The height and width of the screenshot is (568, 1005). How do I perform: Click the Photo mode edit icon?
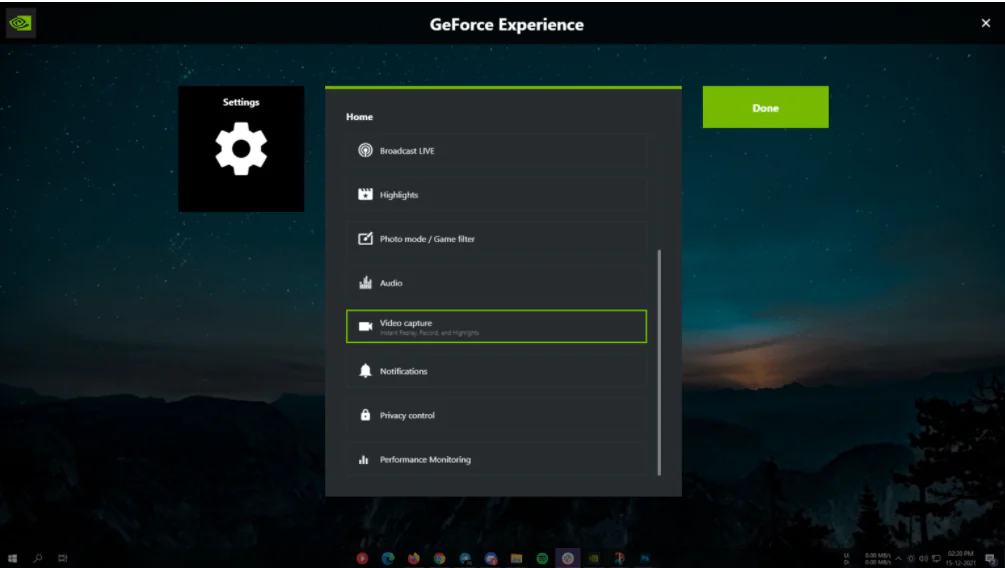pos(365,239)
